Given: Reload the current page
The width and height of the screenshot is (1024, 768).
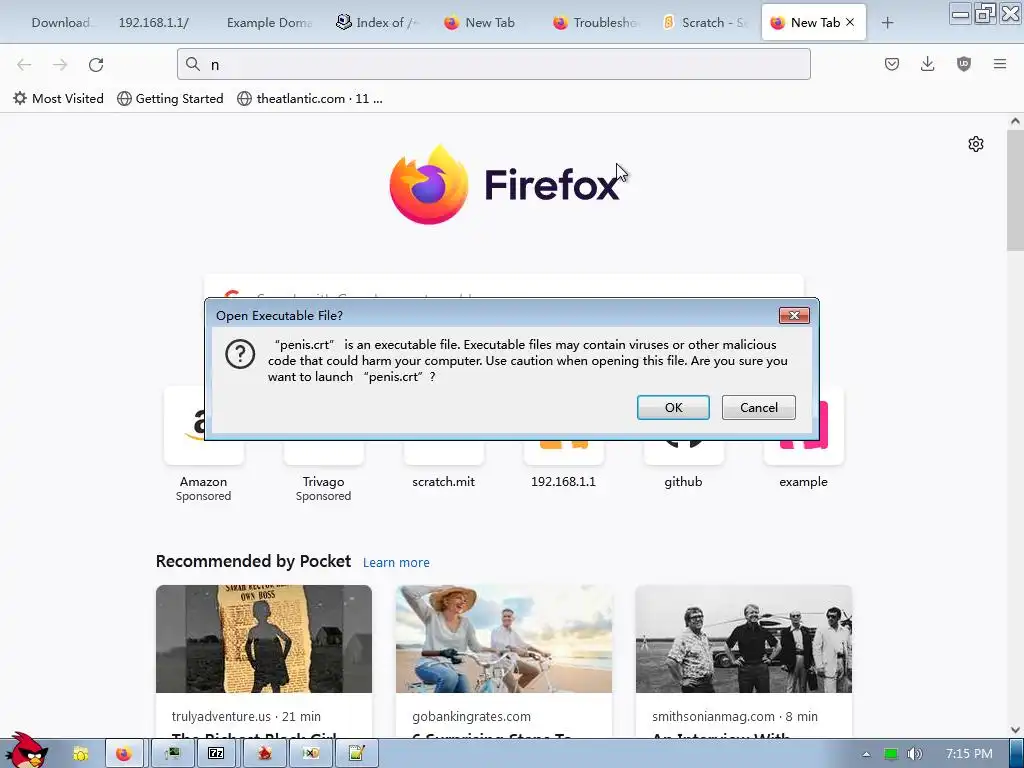Looking at the screenshot, I should (x=96, y=65).
